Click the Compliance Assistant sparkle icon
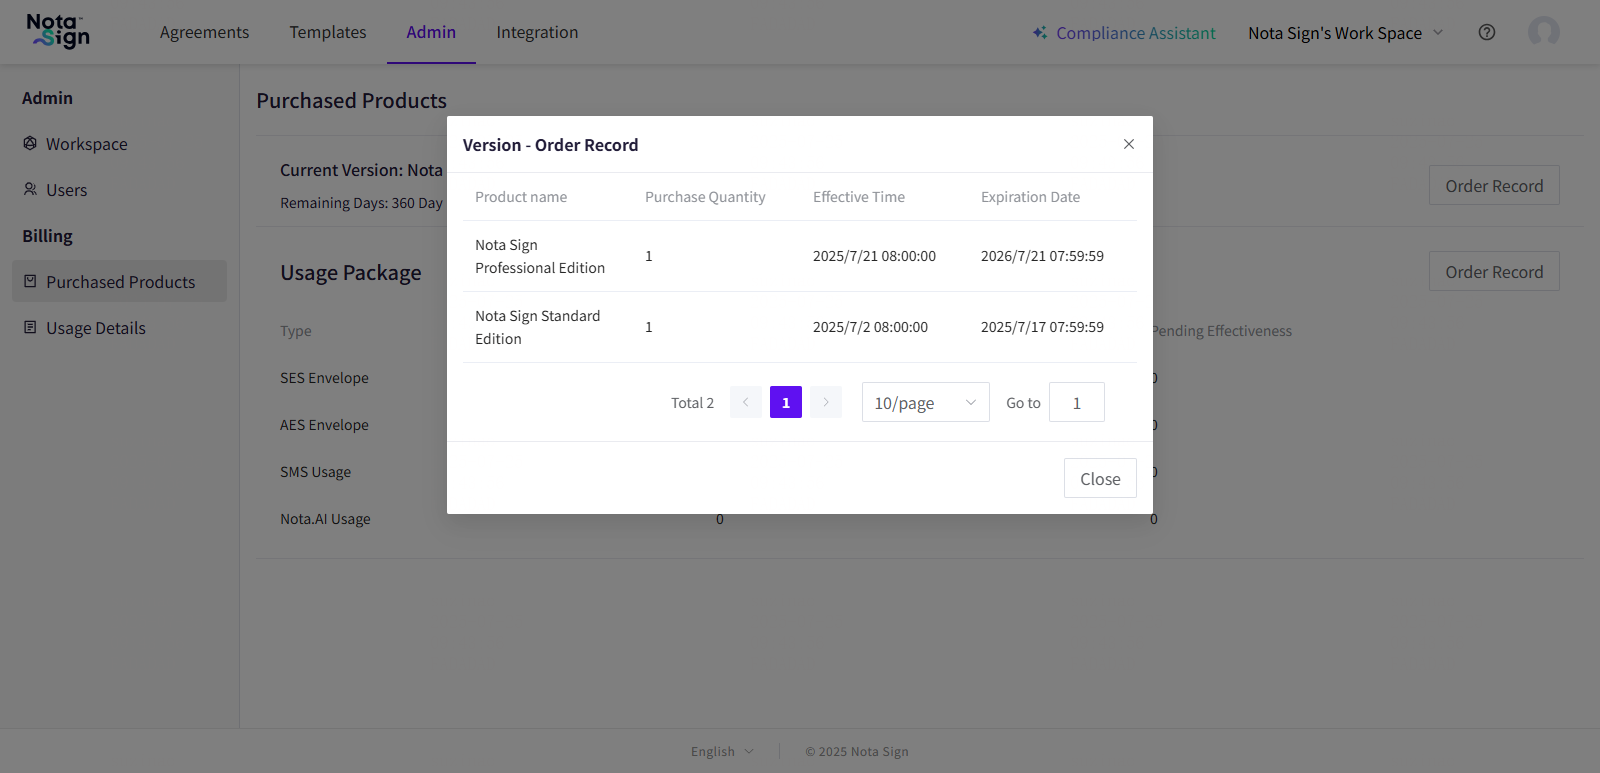The width and height of the screenshot is (1600, 773). coord(1040,33)
